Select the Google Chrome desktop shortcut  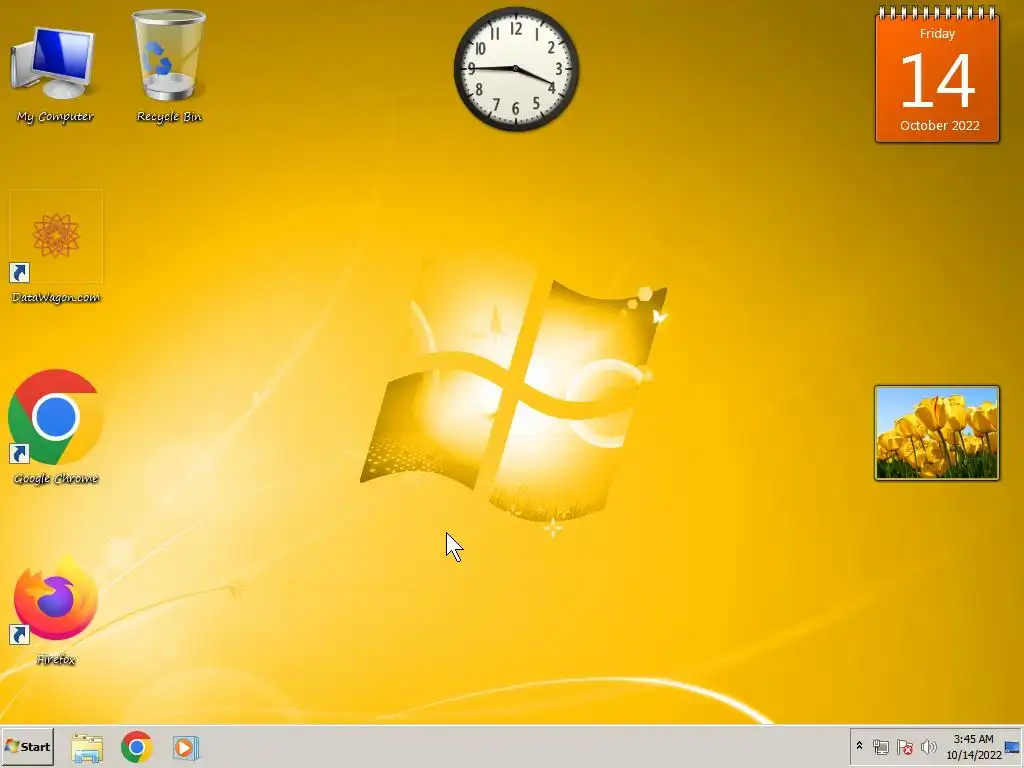click(x=56, y=417)
